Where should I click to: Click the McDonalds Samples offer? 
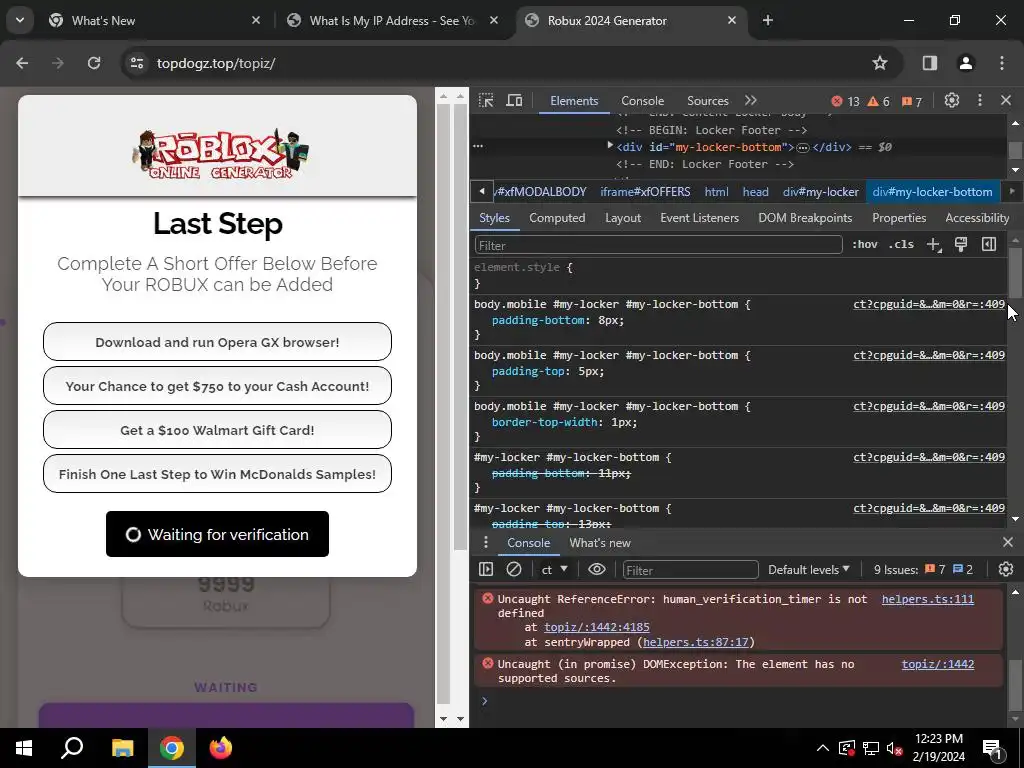click(217, 474)
